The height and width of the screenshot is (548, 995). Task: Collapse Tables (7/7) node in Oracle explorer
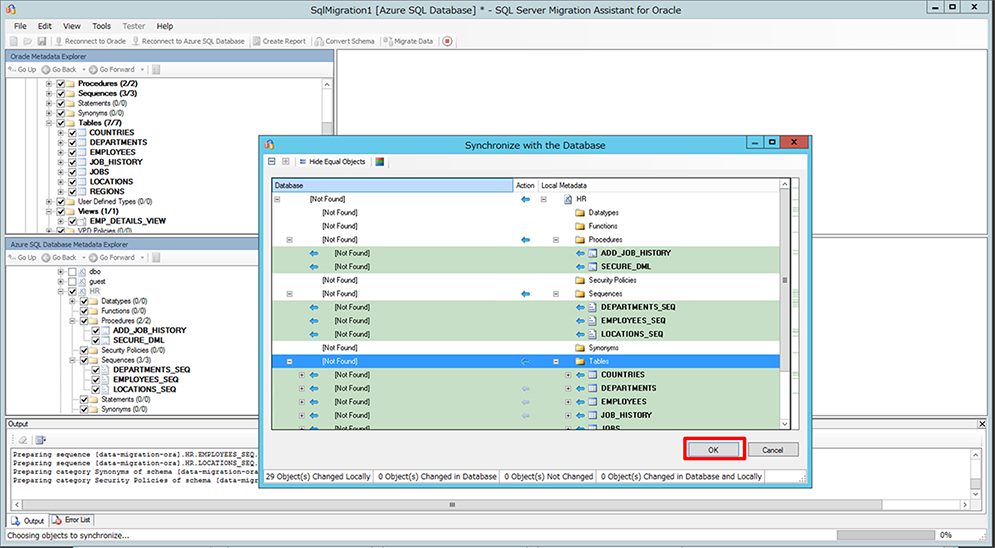49,123
